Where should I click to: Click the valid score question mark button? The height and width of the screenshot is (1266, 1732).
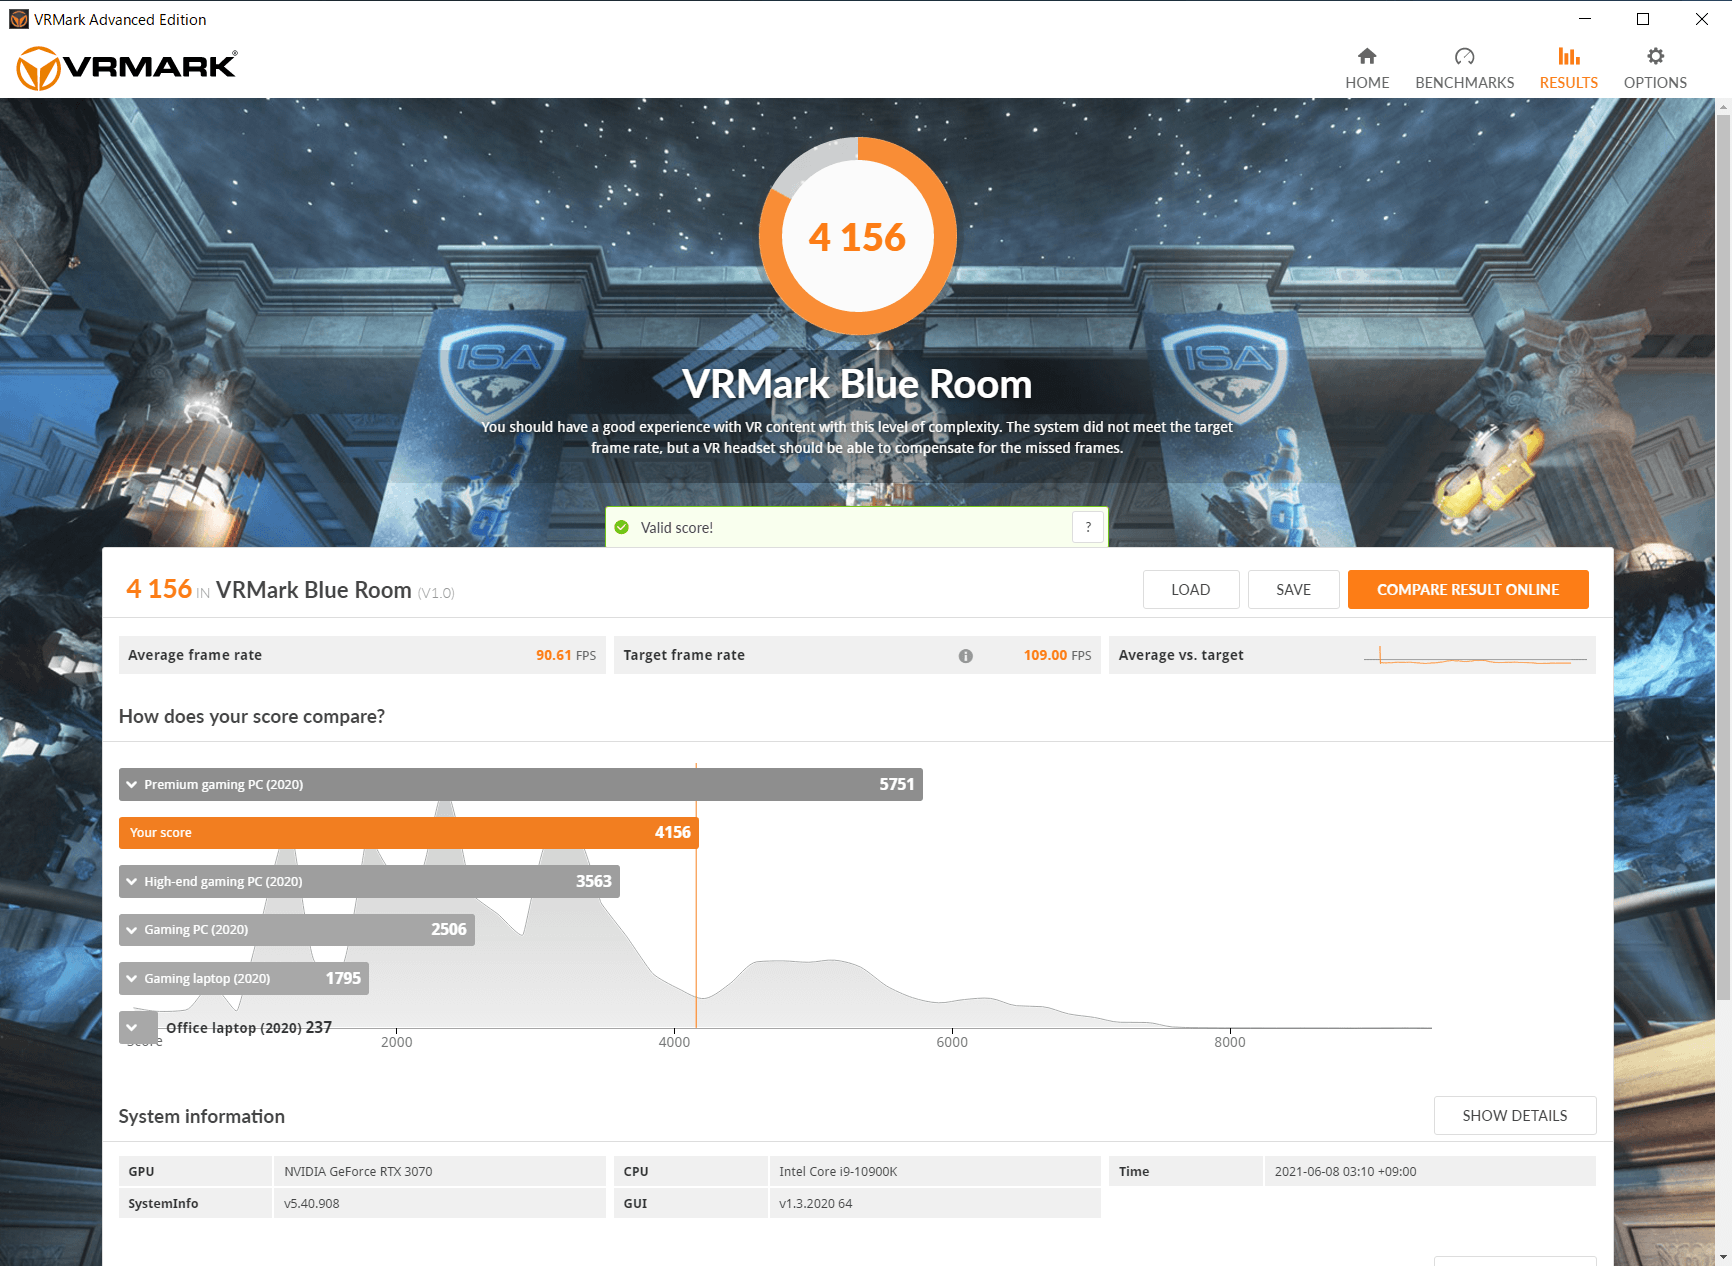click(1088, 527)
